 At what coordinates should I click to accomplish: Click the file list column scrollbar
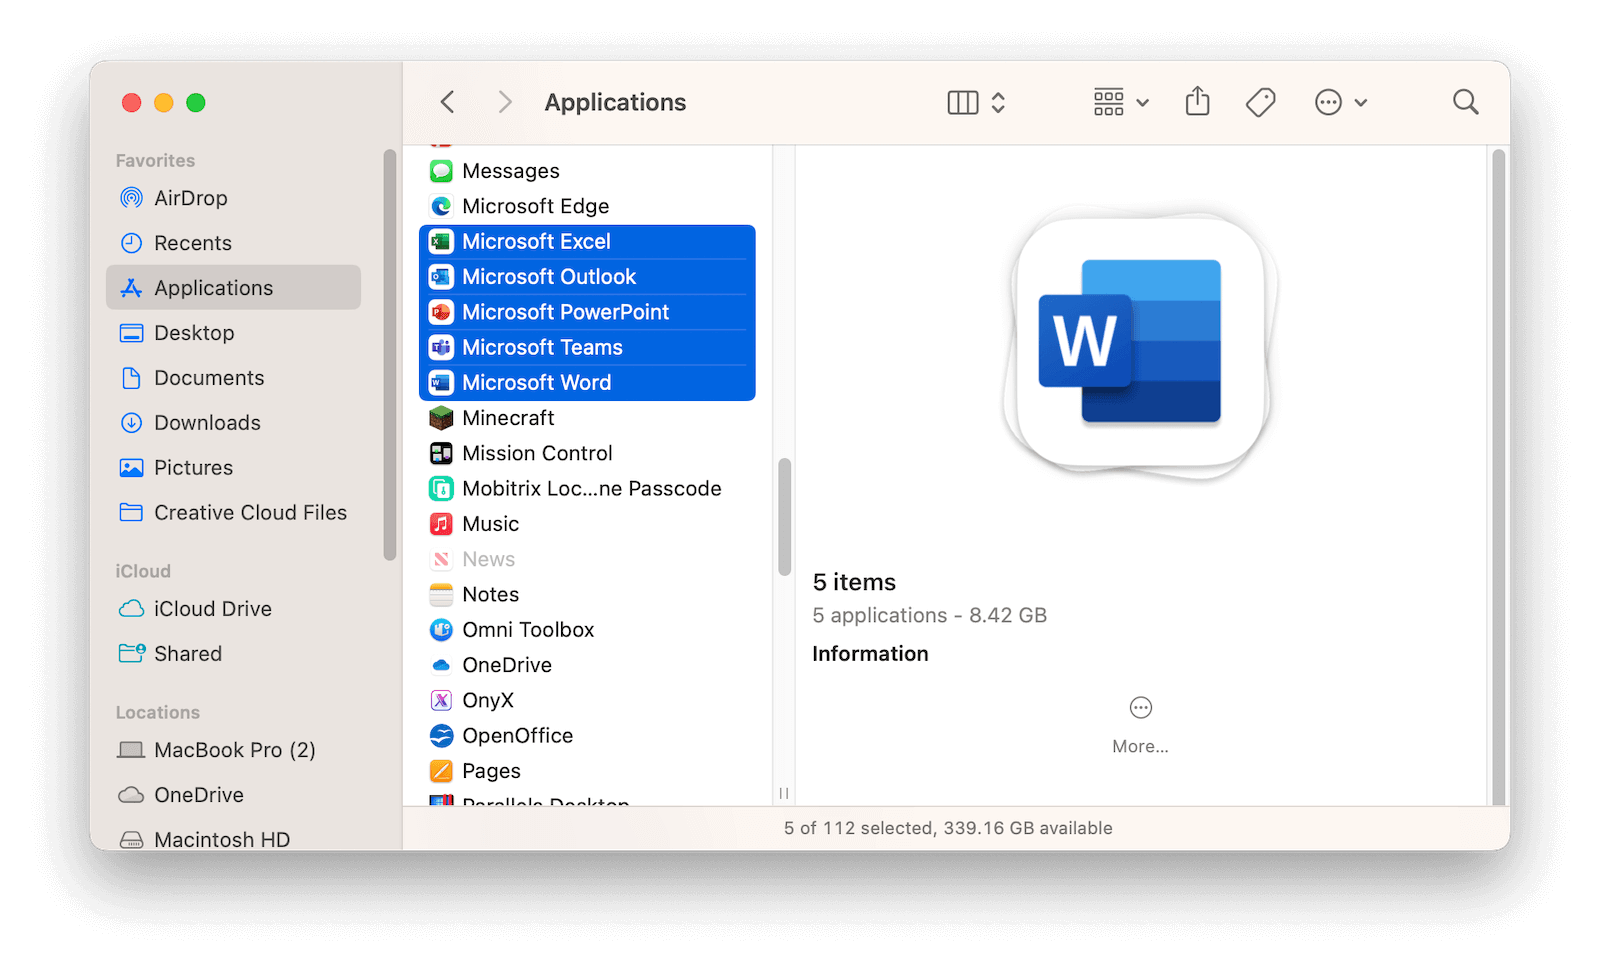784,517
